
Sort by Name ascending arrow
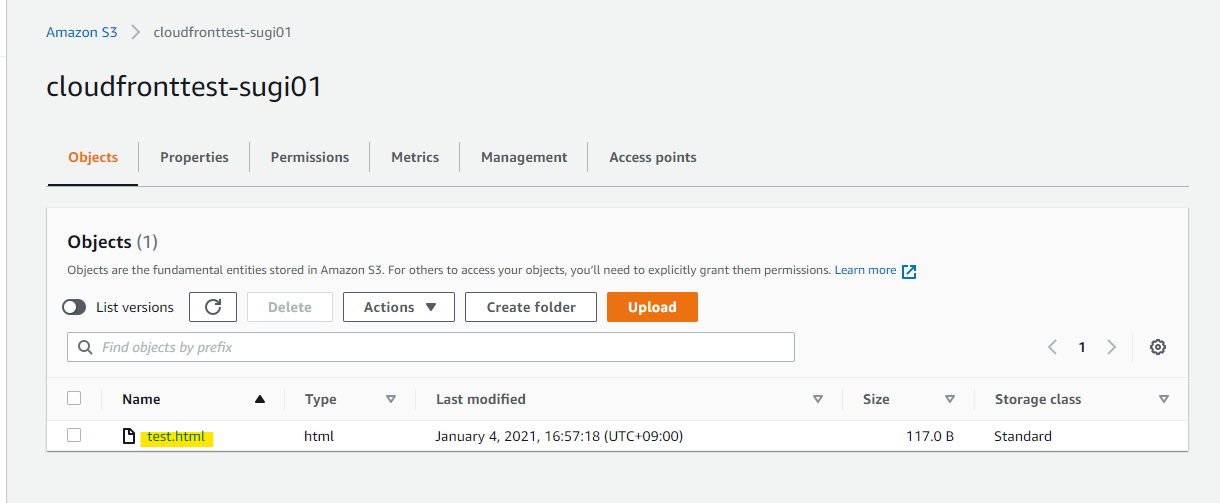tap(260, 399)
